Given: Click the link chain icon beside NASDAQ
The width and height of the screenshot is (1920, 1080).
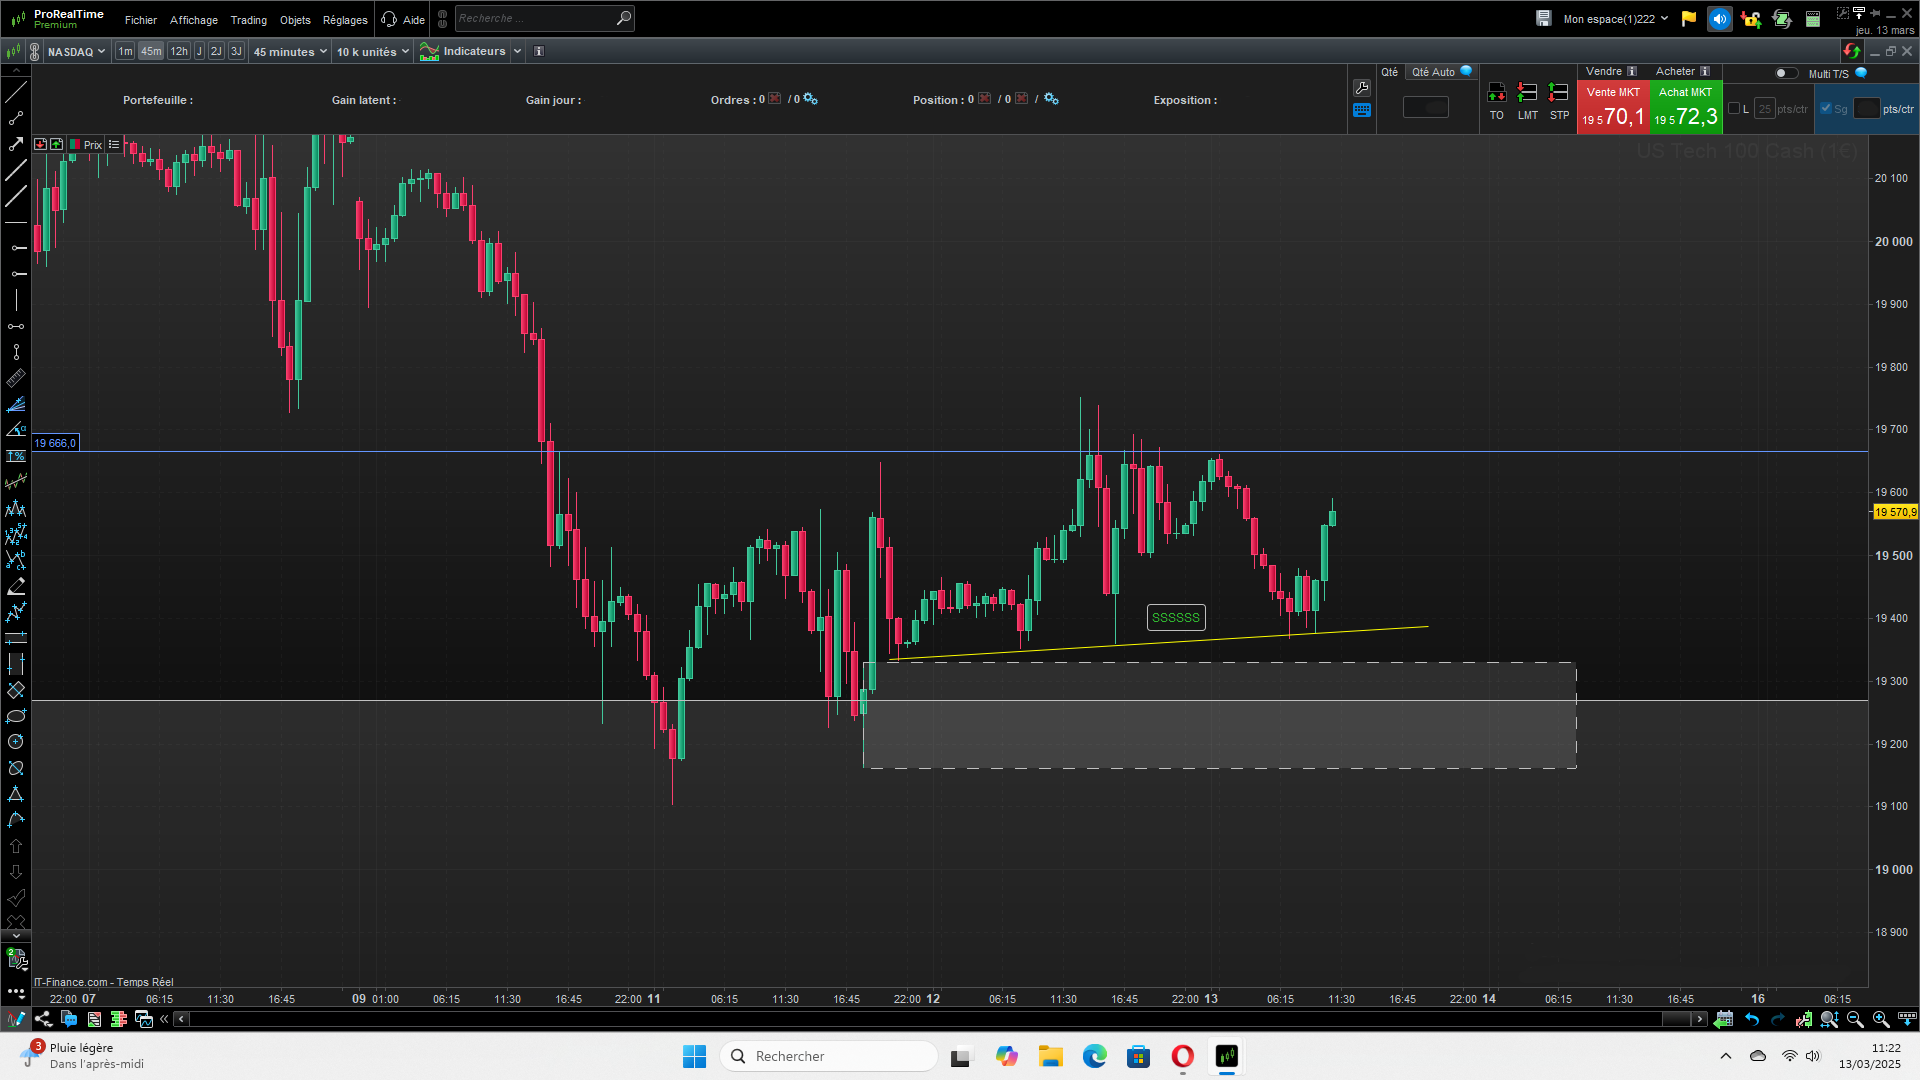Looking at the screenshot, I should click(35, 51).
